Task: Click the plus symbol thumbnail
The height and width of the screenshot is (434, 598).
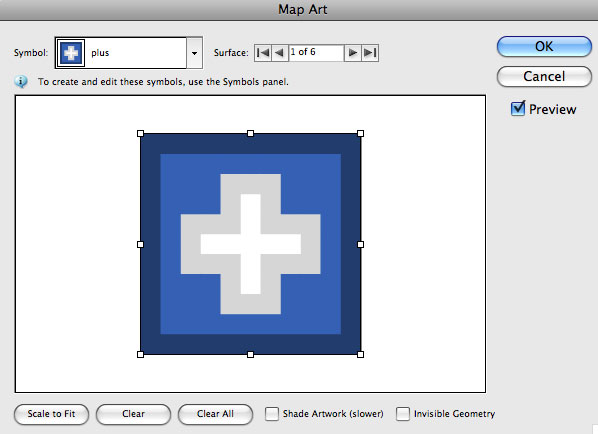Action: point(71,53)
